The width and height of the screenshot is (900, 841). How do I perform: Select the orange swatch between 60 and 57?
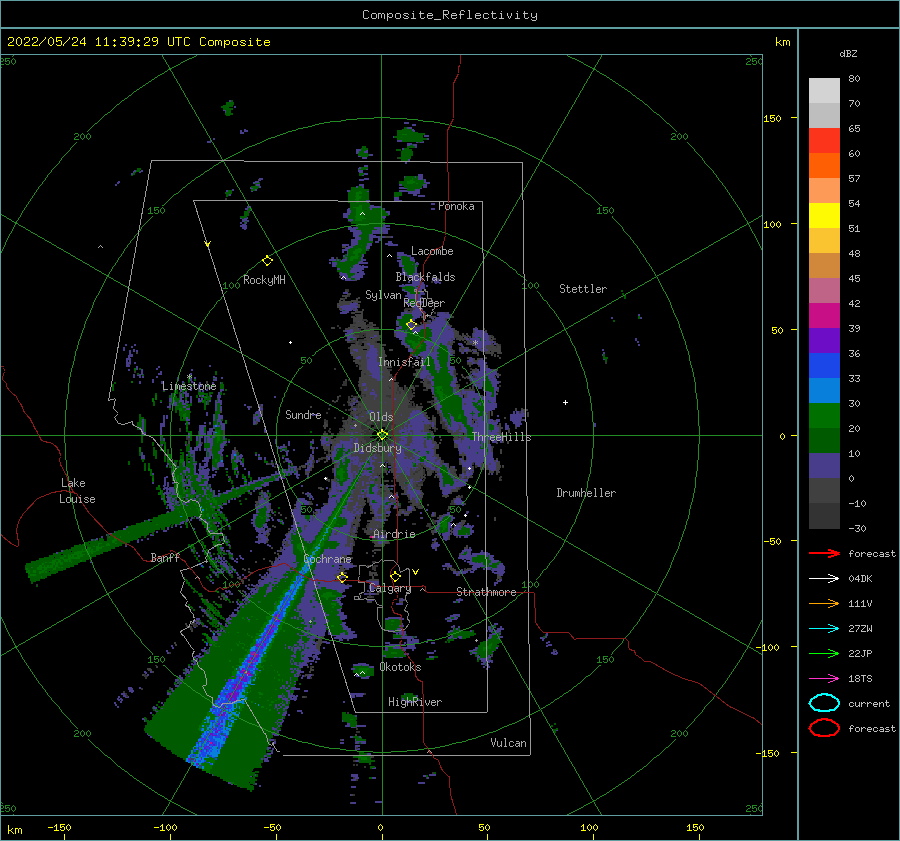pos(824,165)
